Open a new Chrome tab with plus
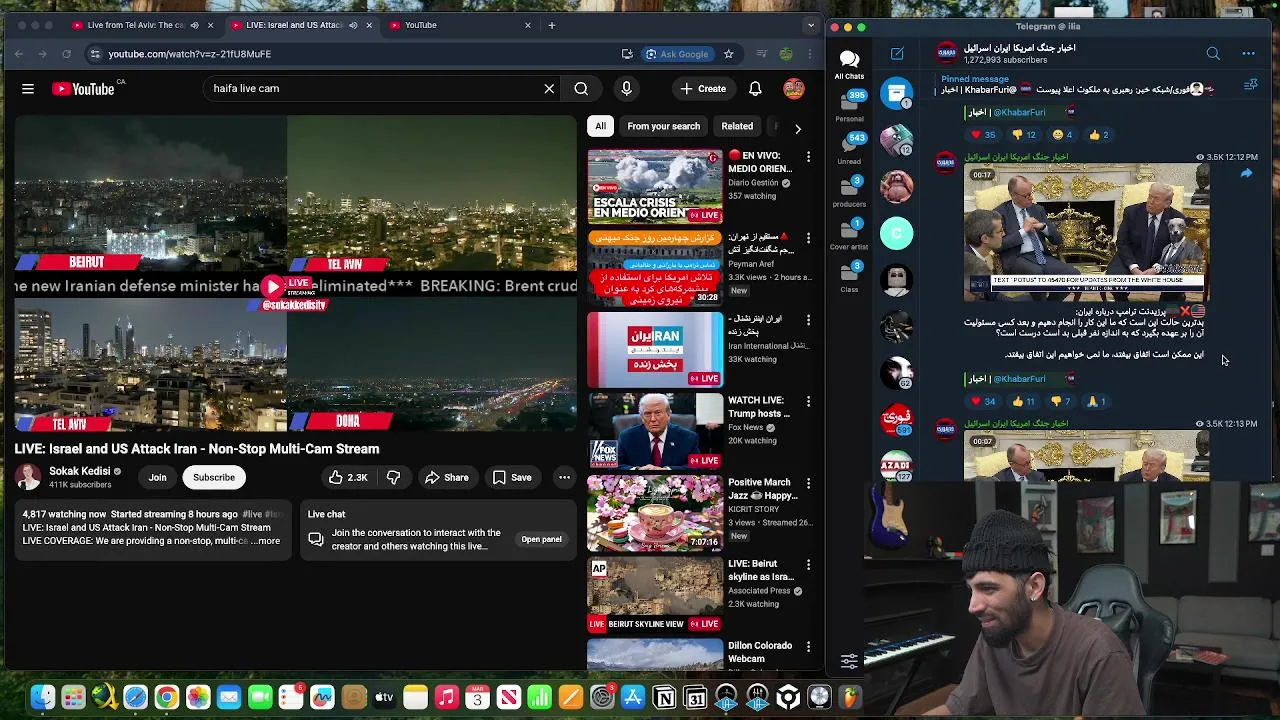The height and width of the screenshot is (720, 1280). [551, 25]
